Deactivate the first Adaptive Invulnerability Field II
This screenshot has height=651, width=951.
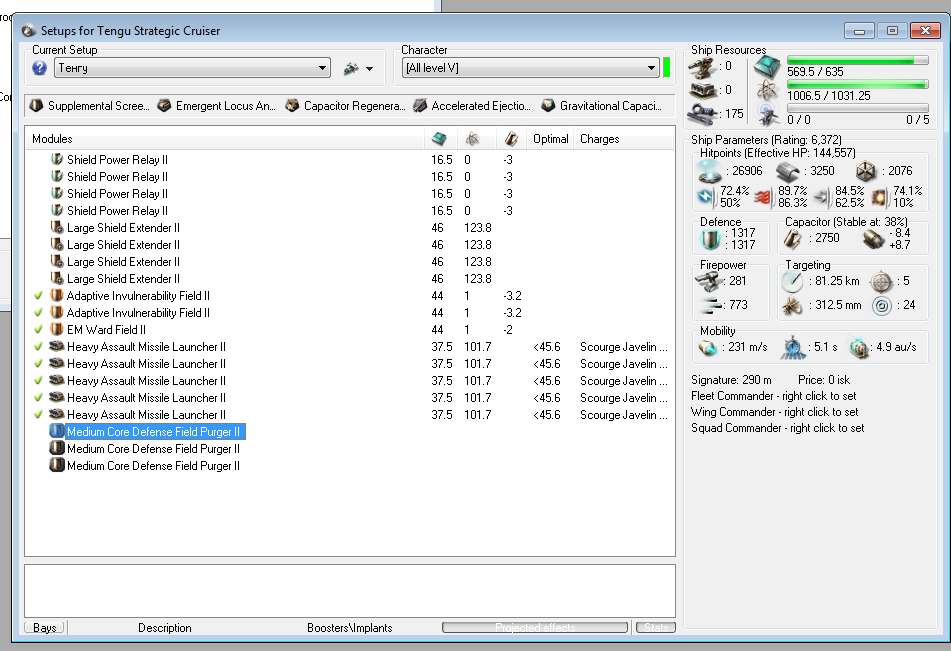(39, 296)
